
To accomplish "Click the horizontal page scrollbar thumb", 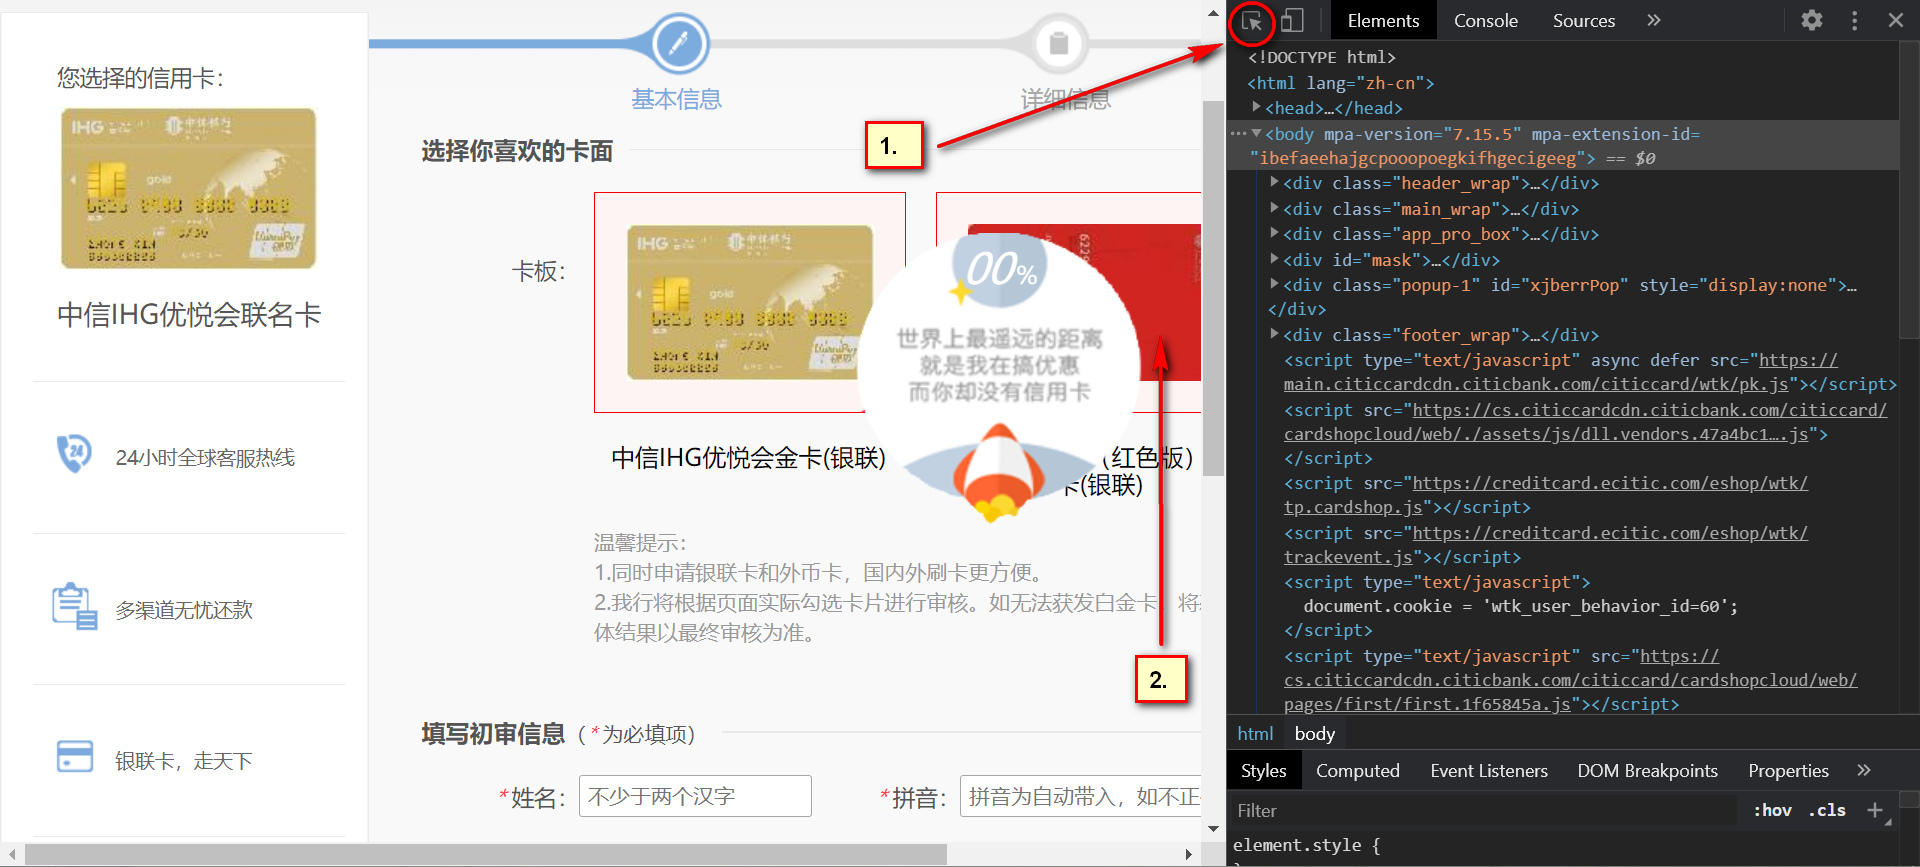I will [485, 854].
